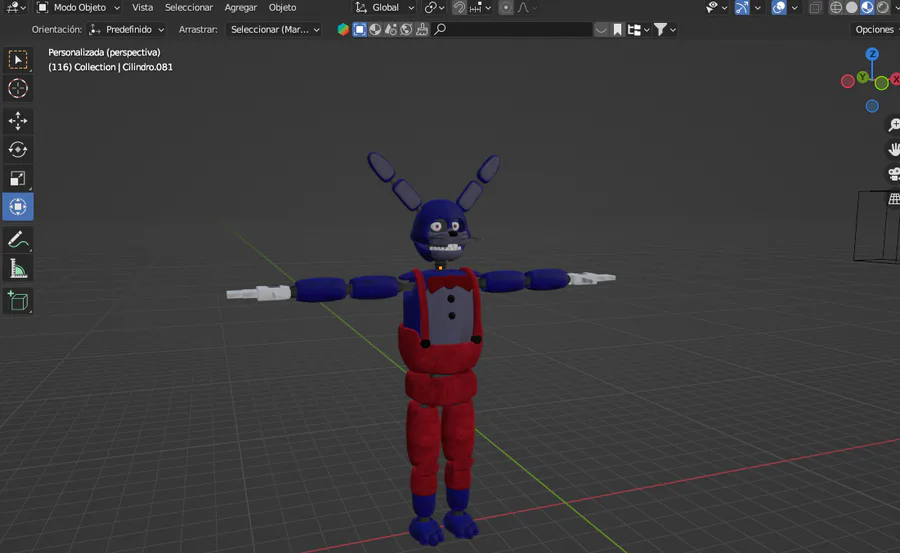The width and height of the screenshot is (900, 553).
Task: Click the Personalizada (perspectiva) label
Action: (104, 52)
